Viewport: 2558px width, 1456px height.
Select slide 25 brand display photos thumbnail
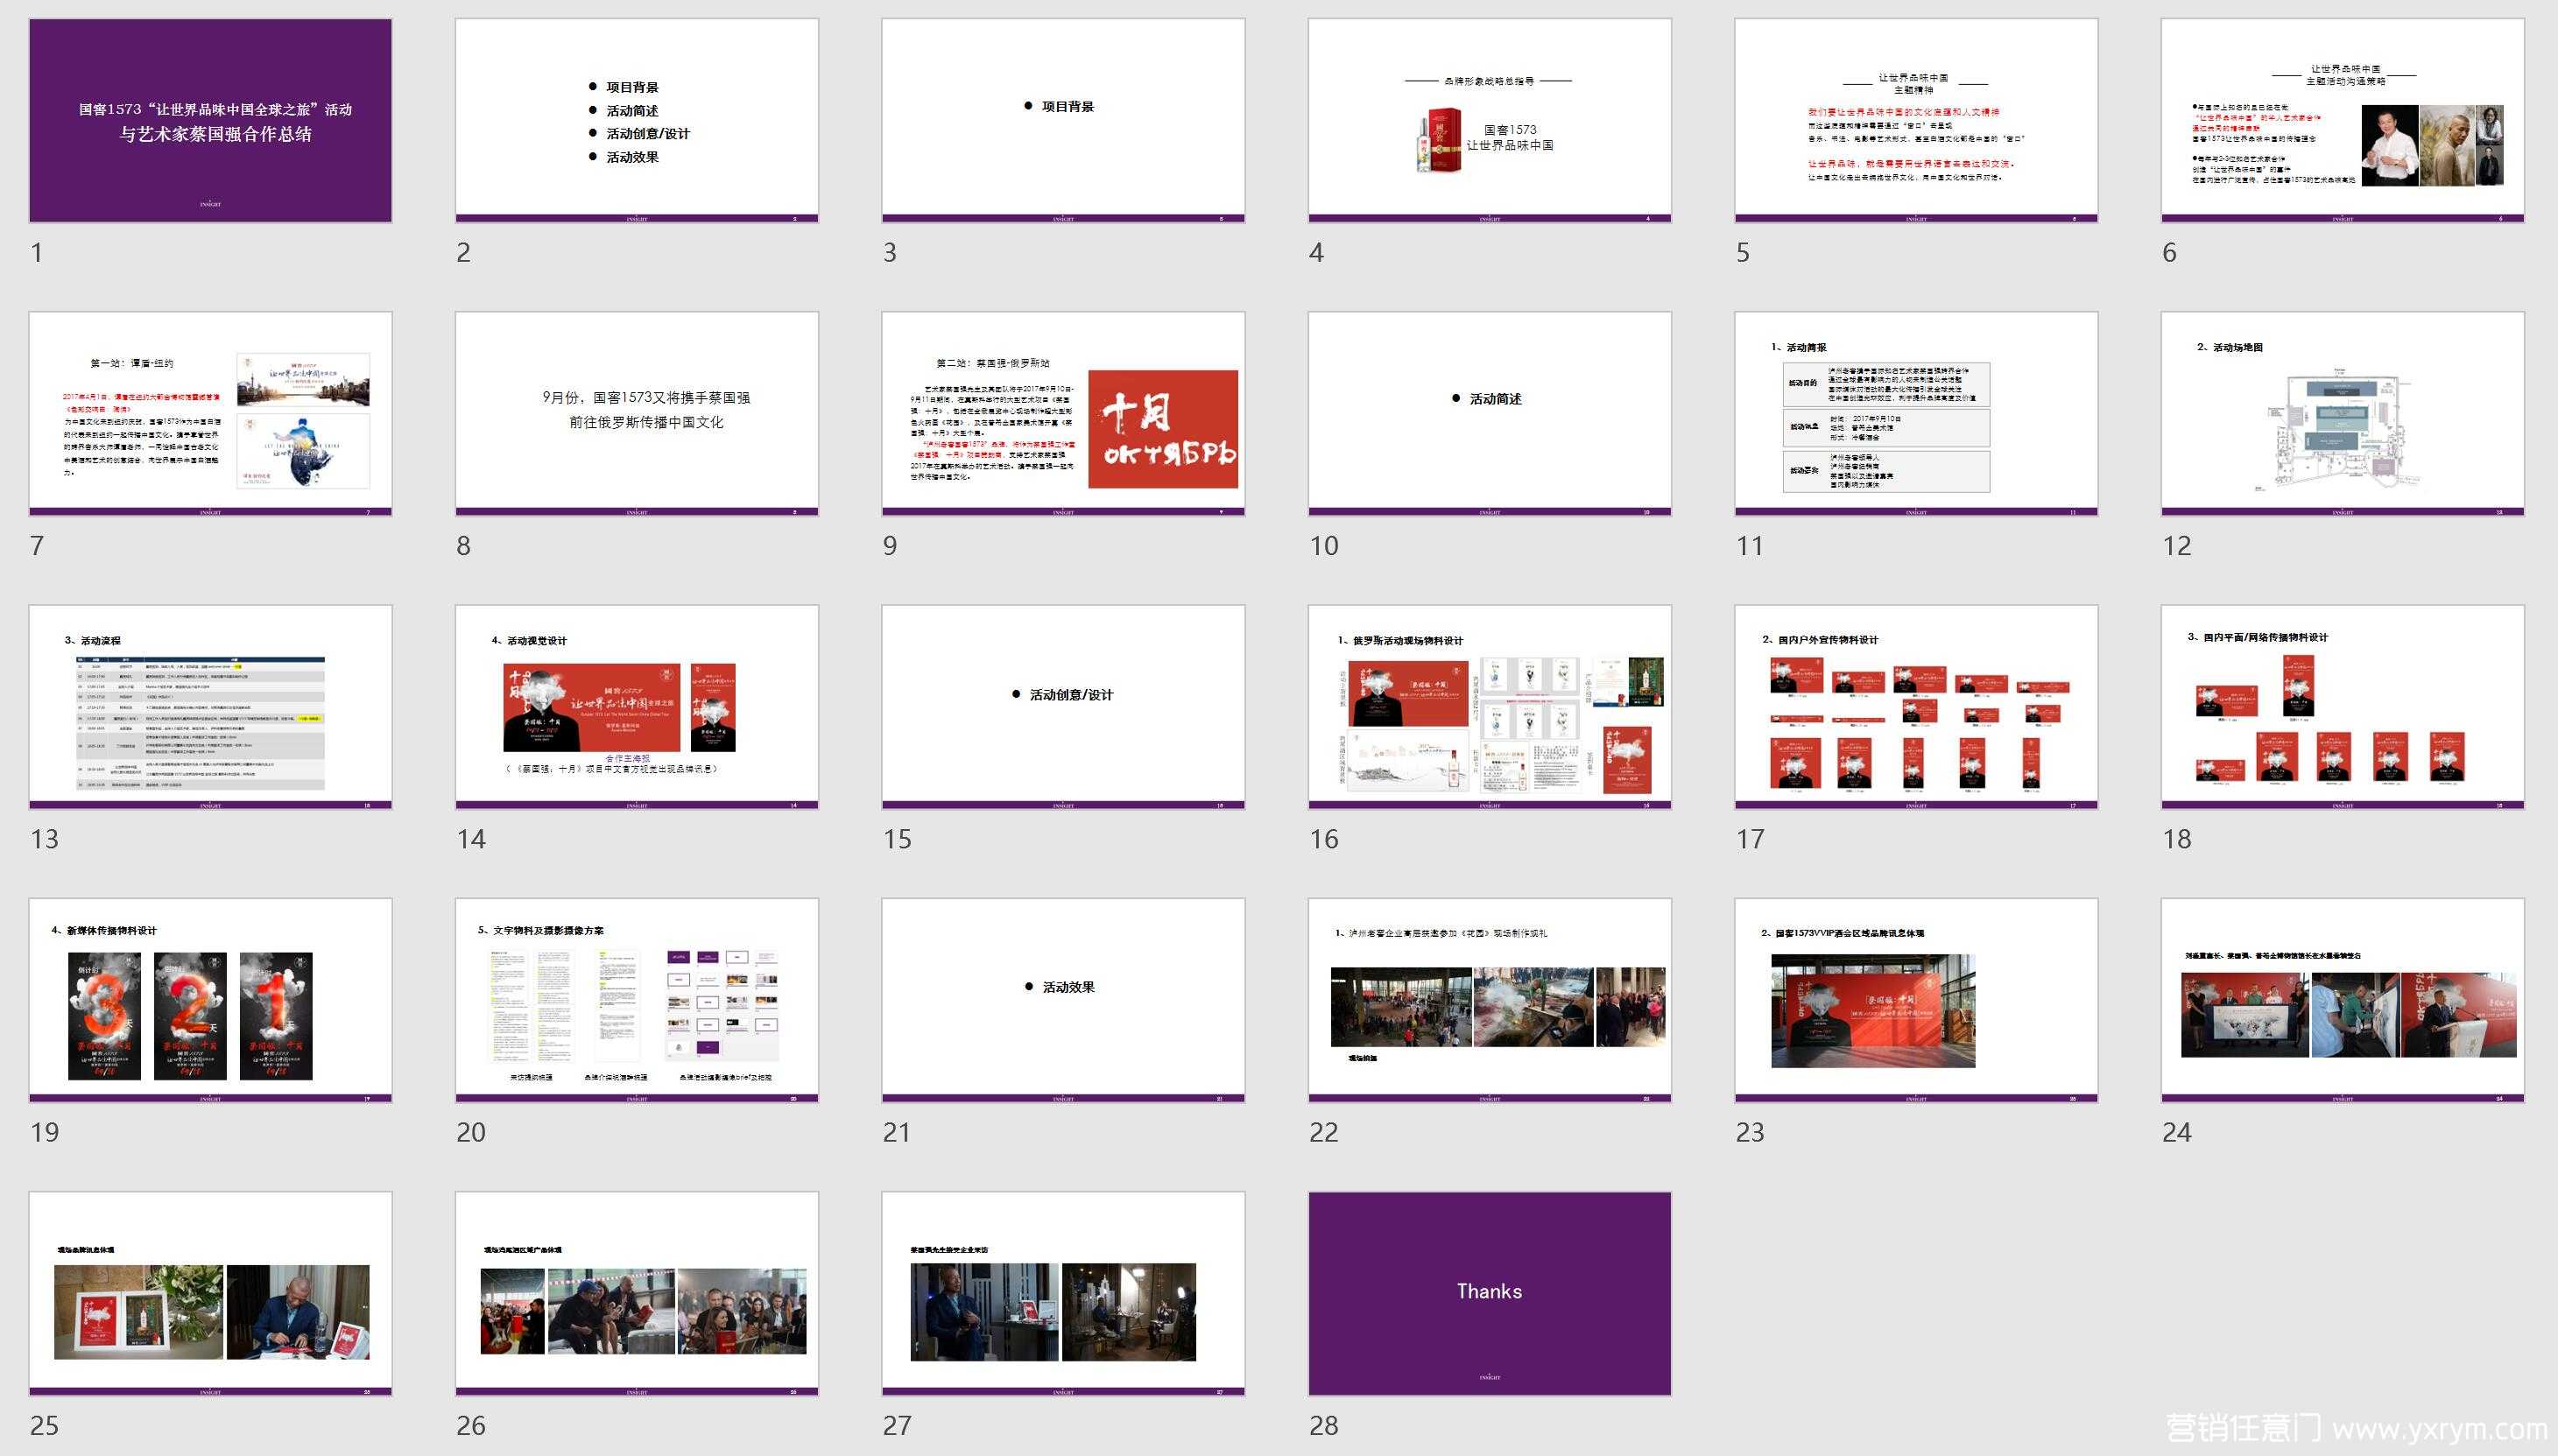tap(210, 1293)
